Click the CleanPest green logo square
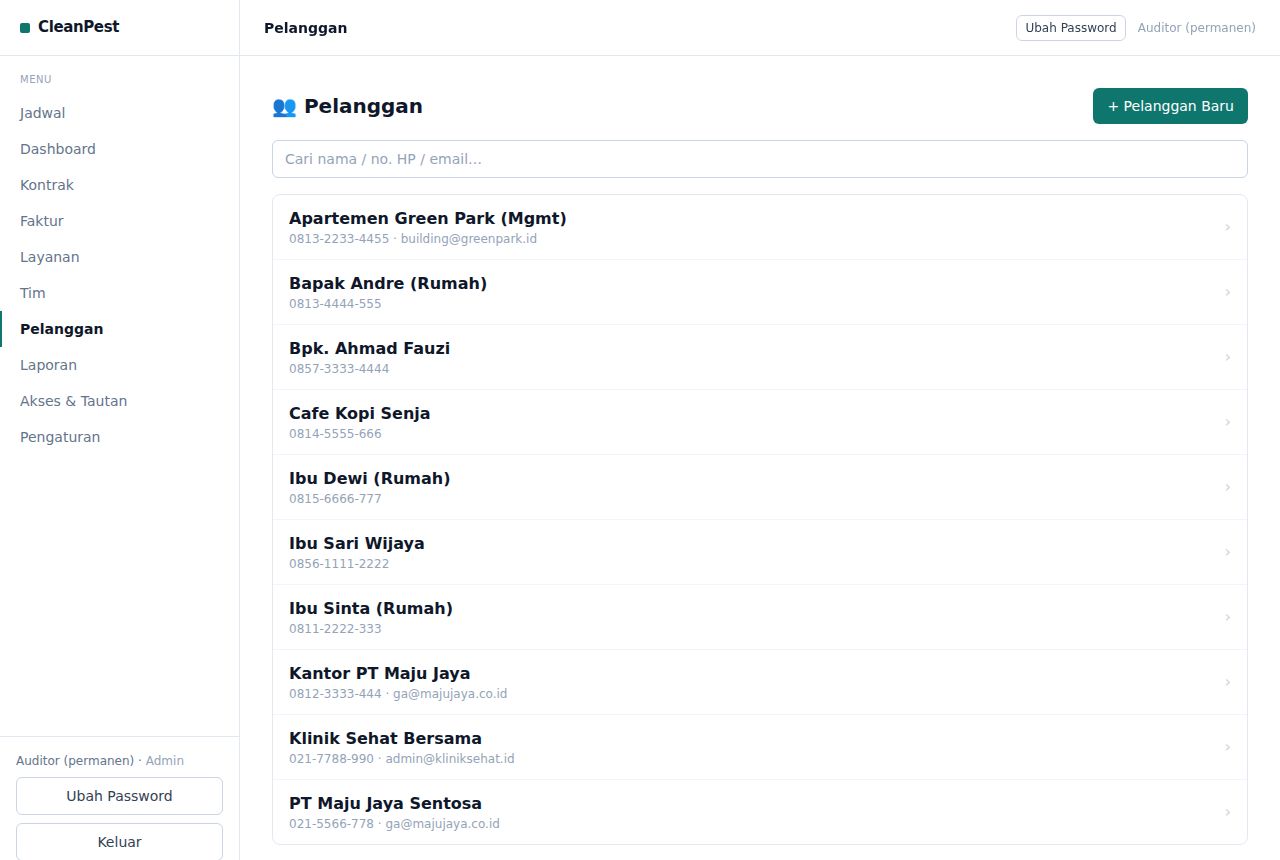The image size is (1280, 860). 25,28
